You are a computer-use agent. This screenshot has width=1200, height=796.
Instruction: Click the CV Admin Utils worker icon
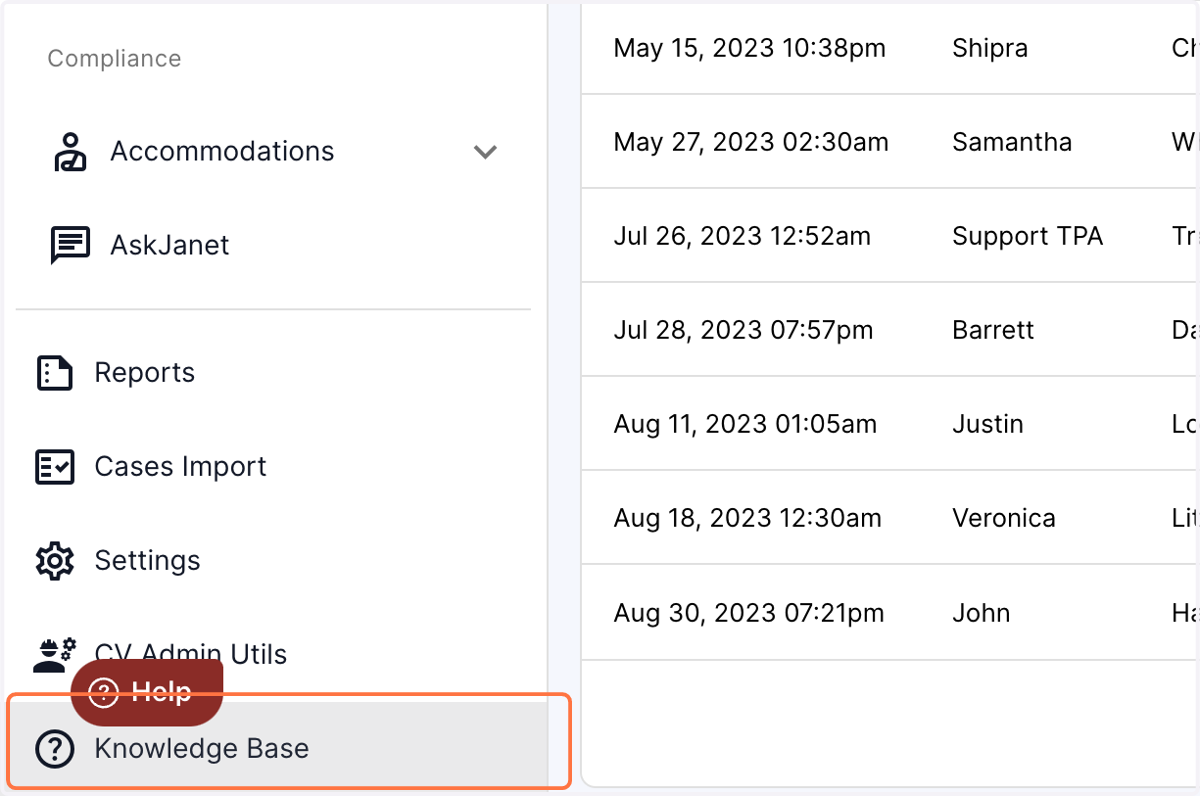54,654
